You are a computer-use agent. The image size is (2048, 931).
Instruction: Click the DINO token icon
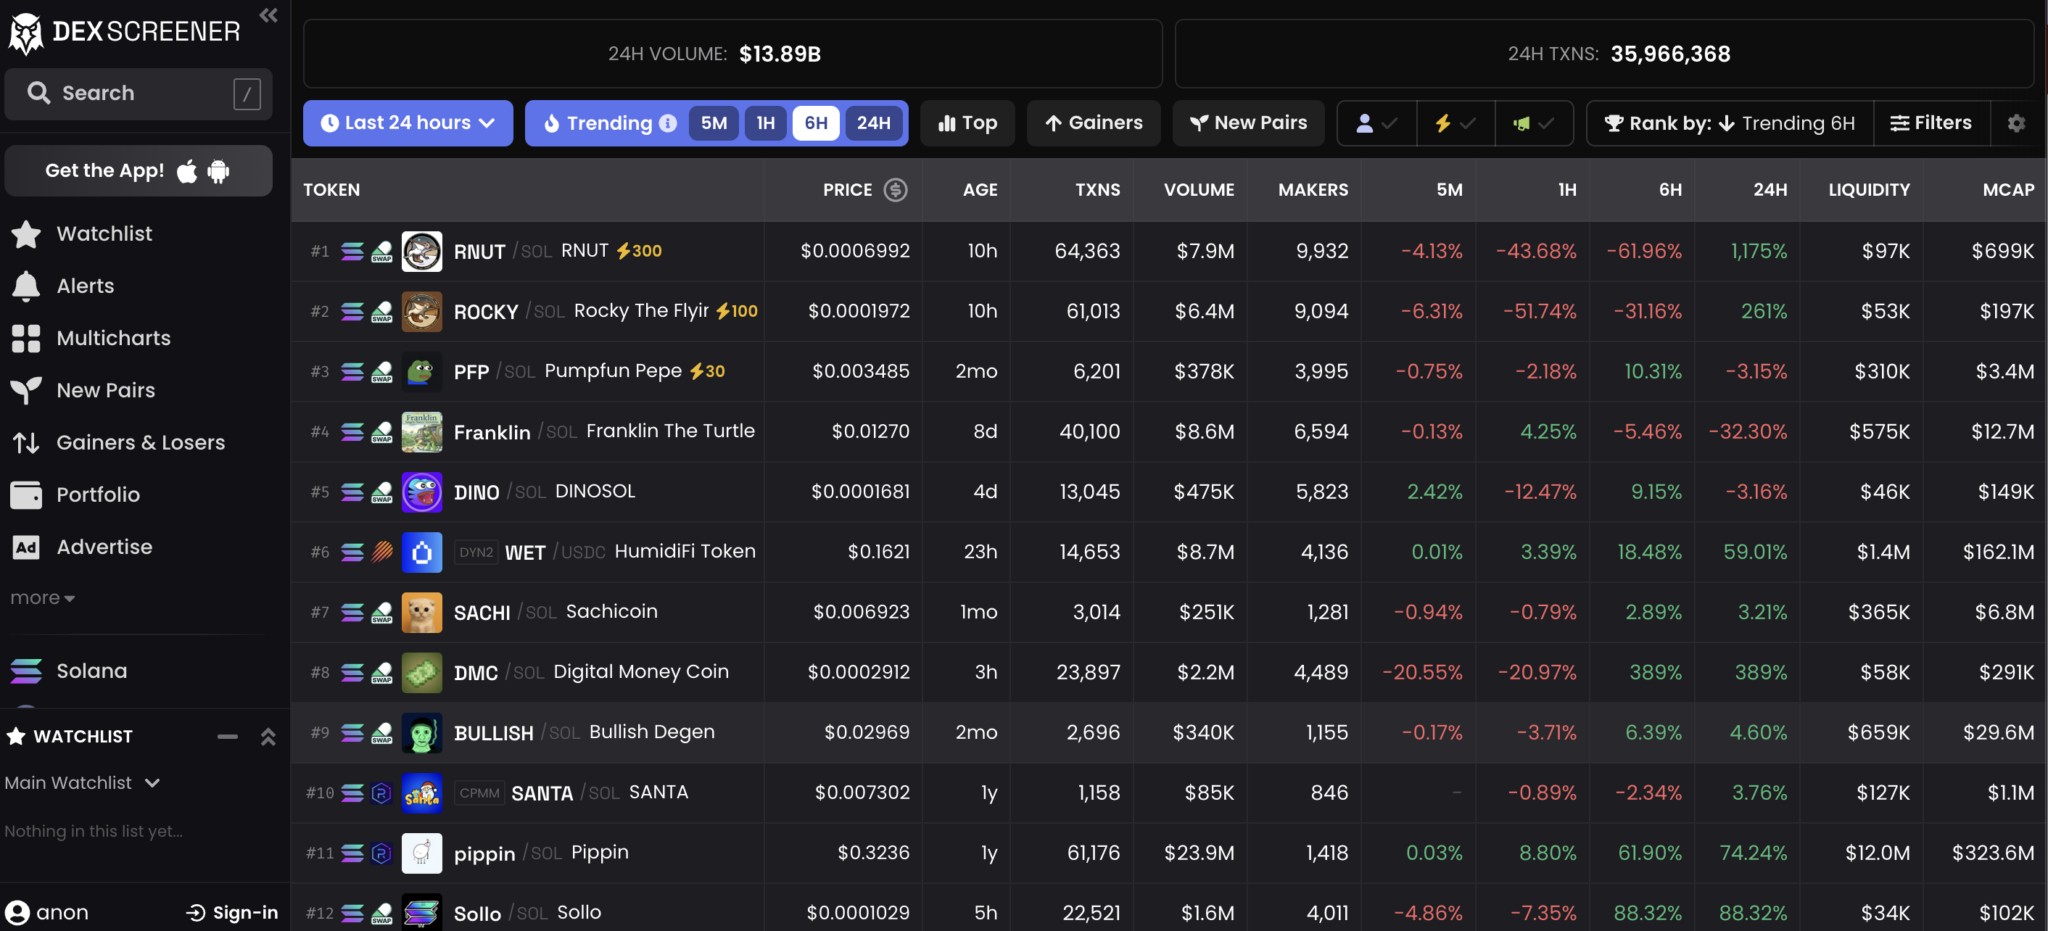(422, 492)
